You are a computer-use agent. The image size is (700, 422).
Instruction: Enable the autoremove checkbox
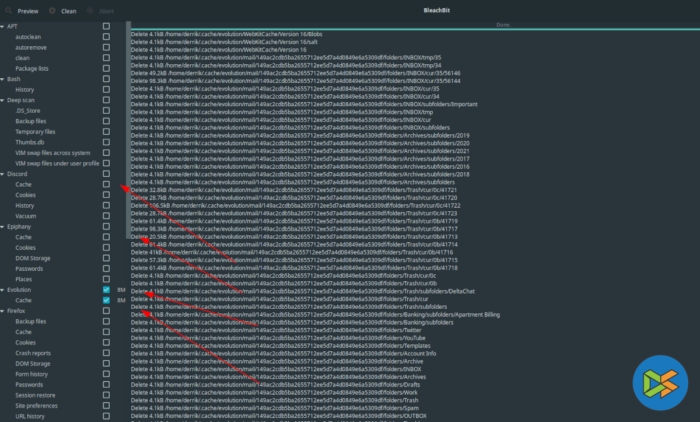point(106,47)
